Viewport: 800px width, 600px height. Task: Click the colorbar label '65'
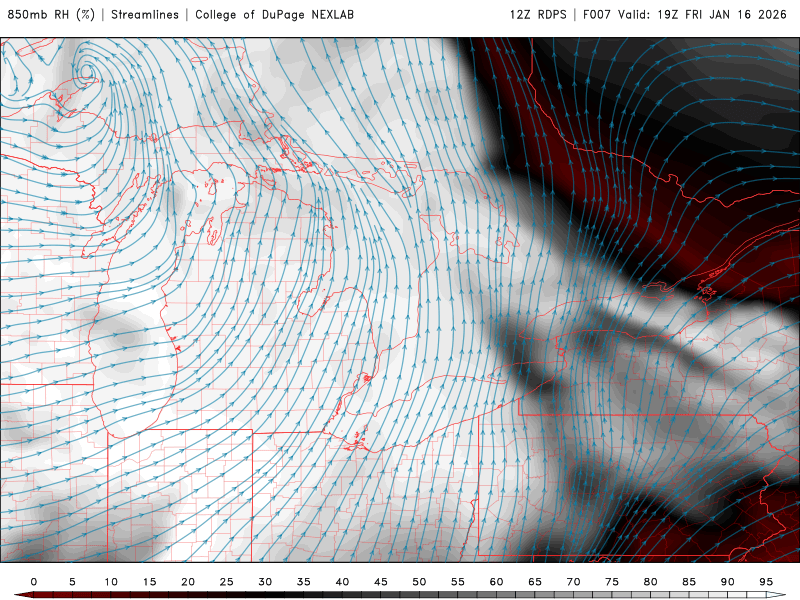(535, 582)
